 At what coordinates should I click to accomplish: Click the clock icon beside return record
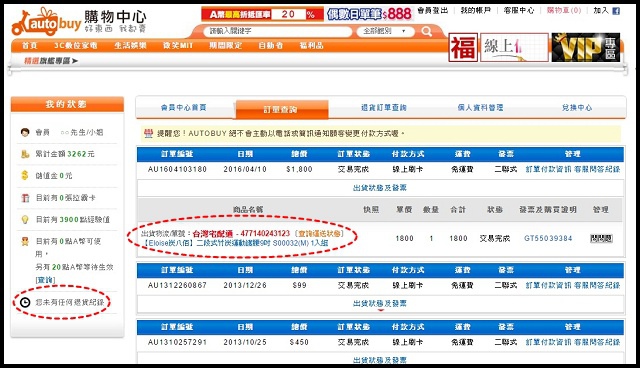(25, 302)
